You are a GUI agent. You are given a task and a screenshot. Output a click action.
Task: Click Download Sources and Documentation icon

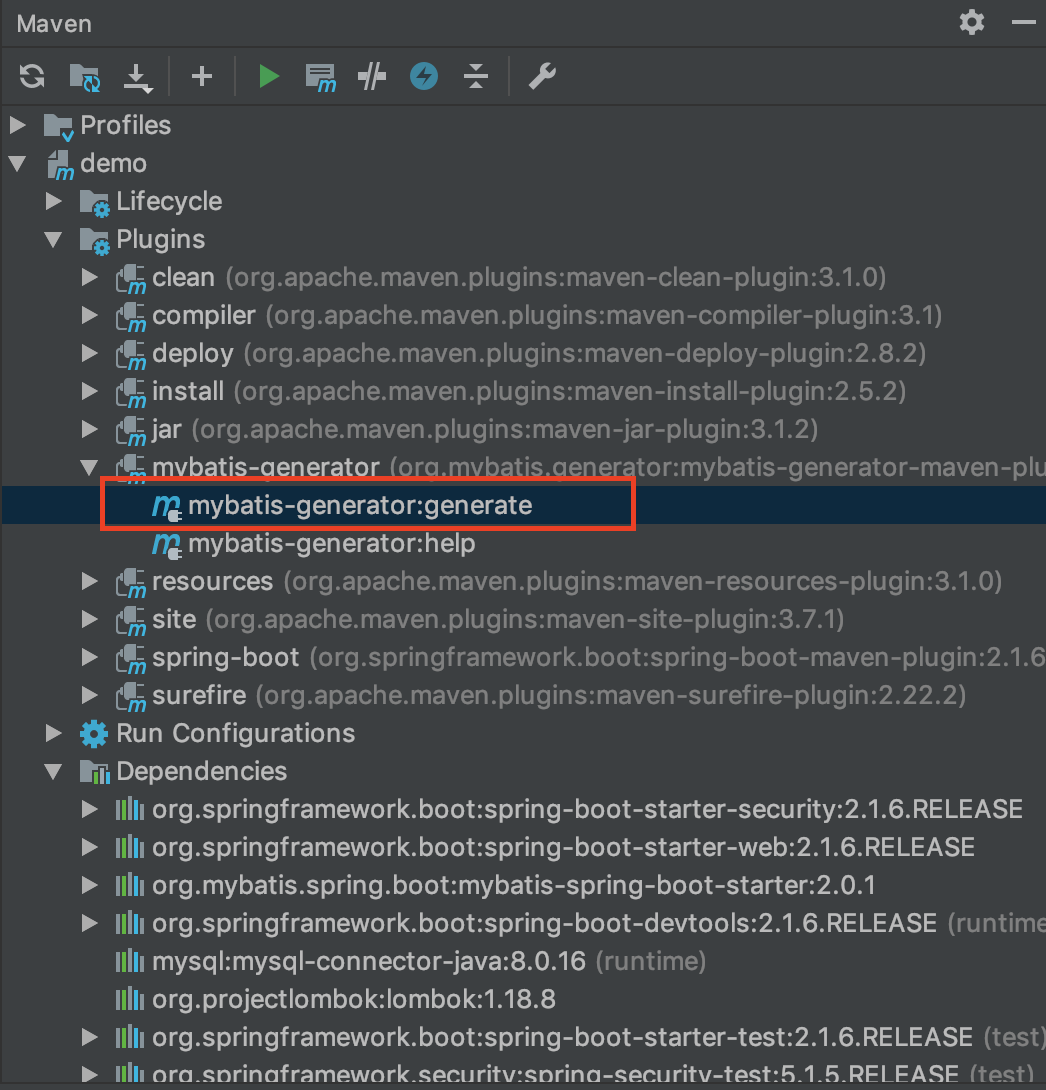(x=138, y=78)
